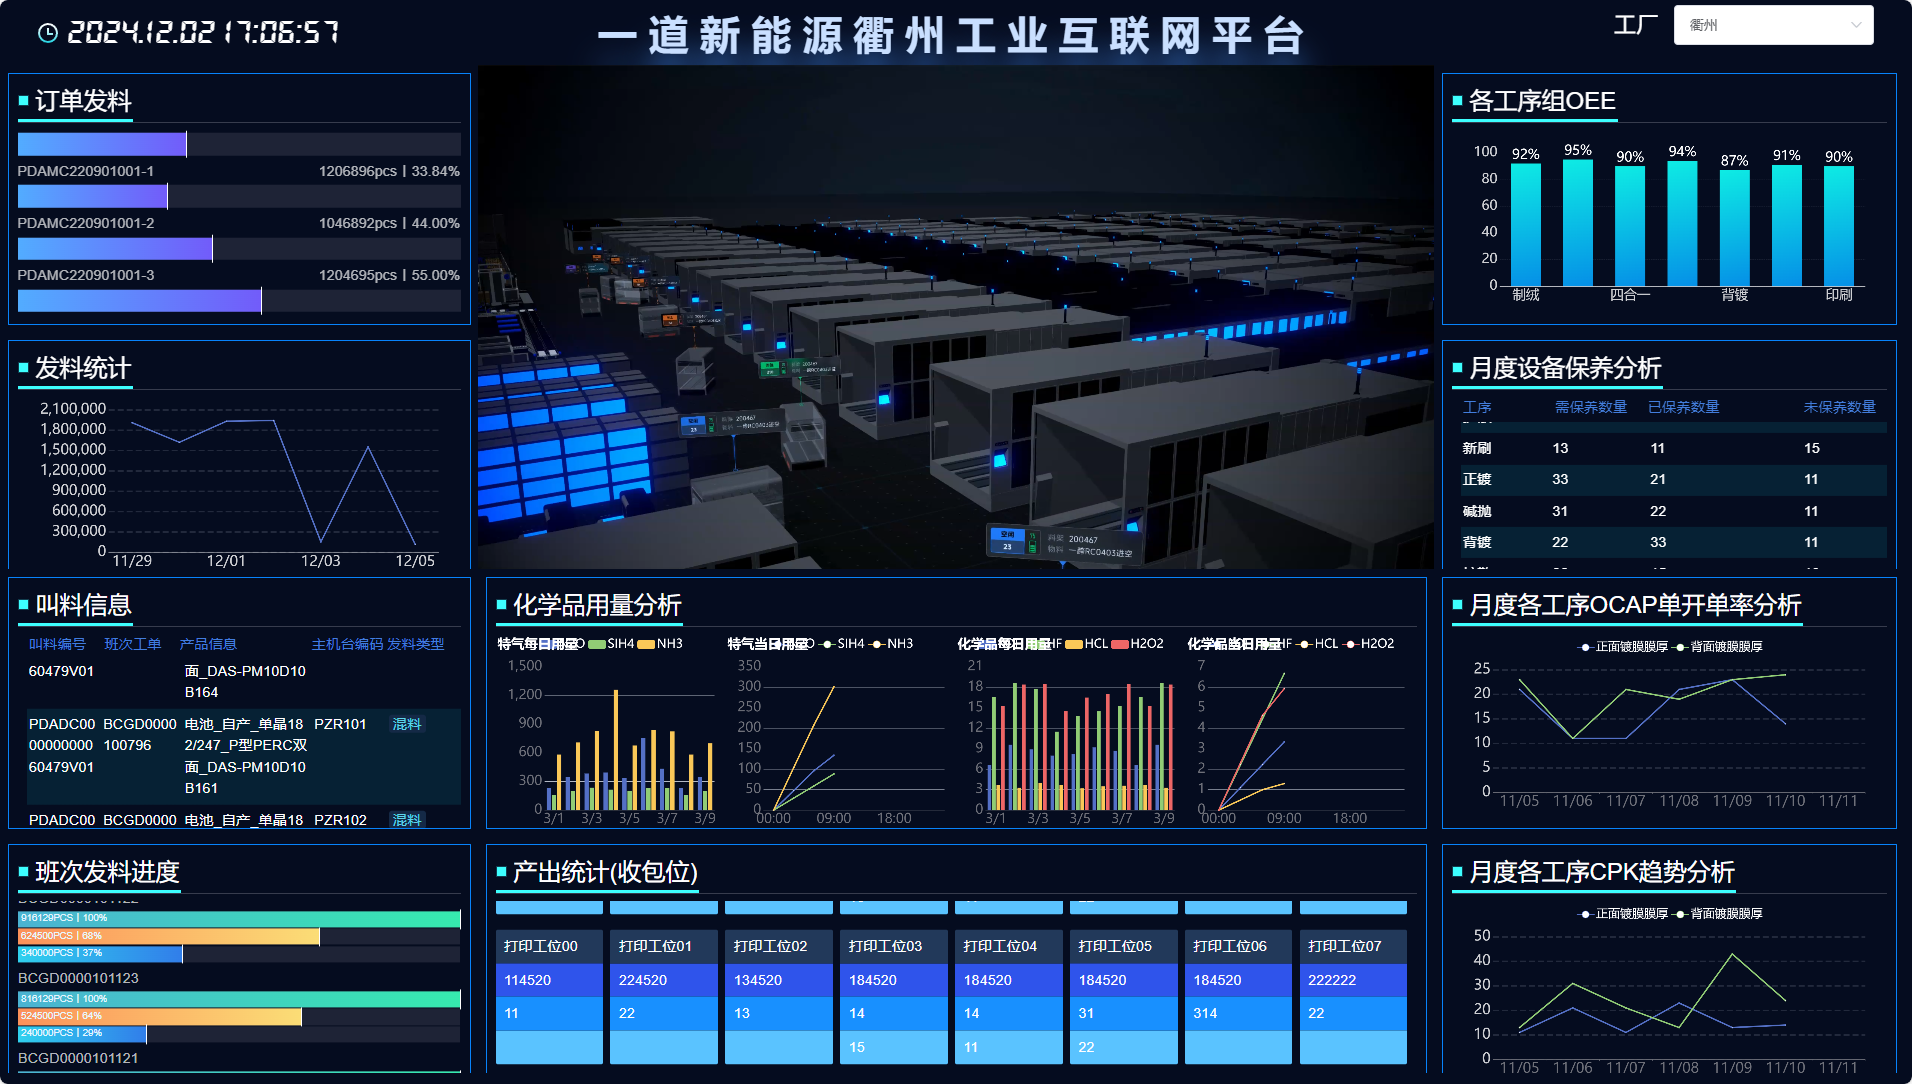
Task: Click the 叫料编号 column header
Action: tap(57, 644)
